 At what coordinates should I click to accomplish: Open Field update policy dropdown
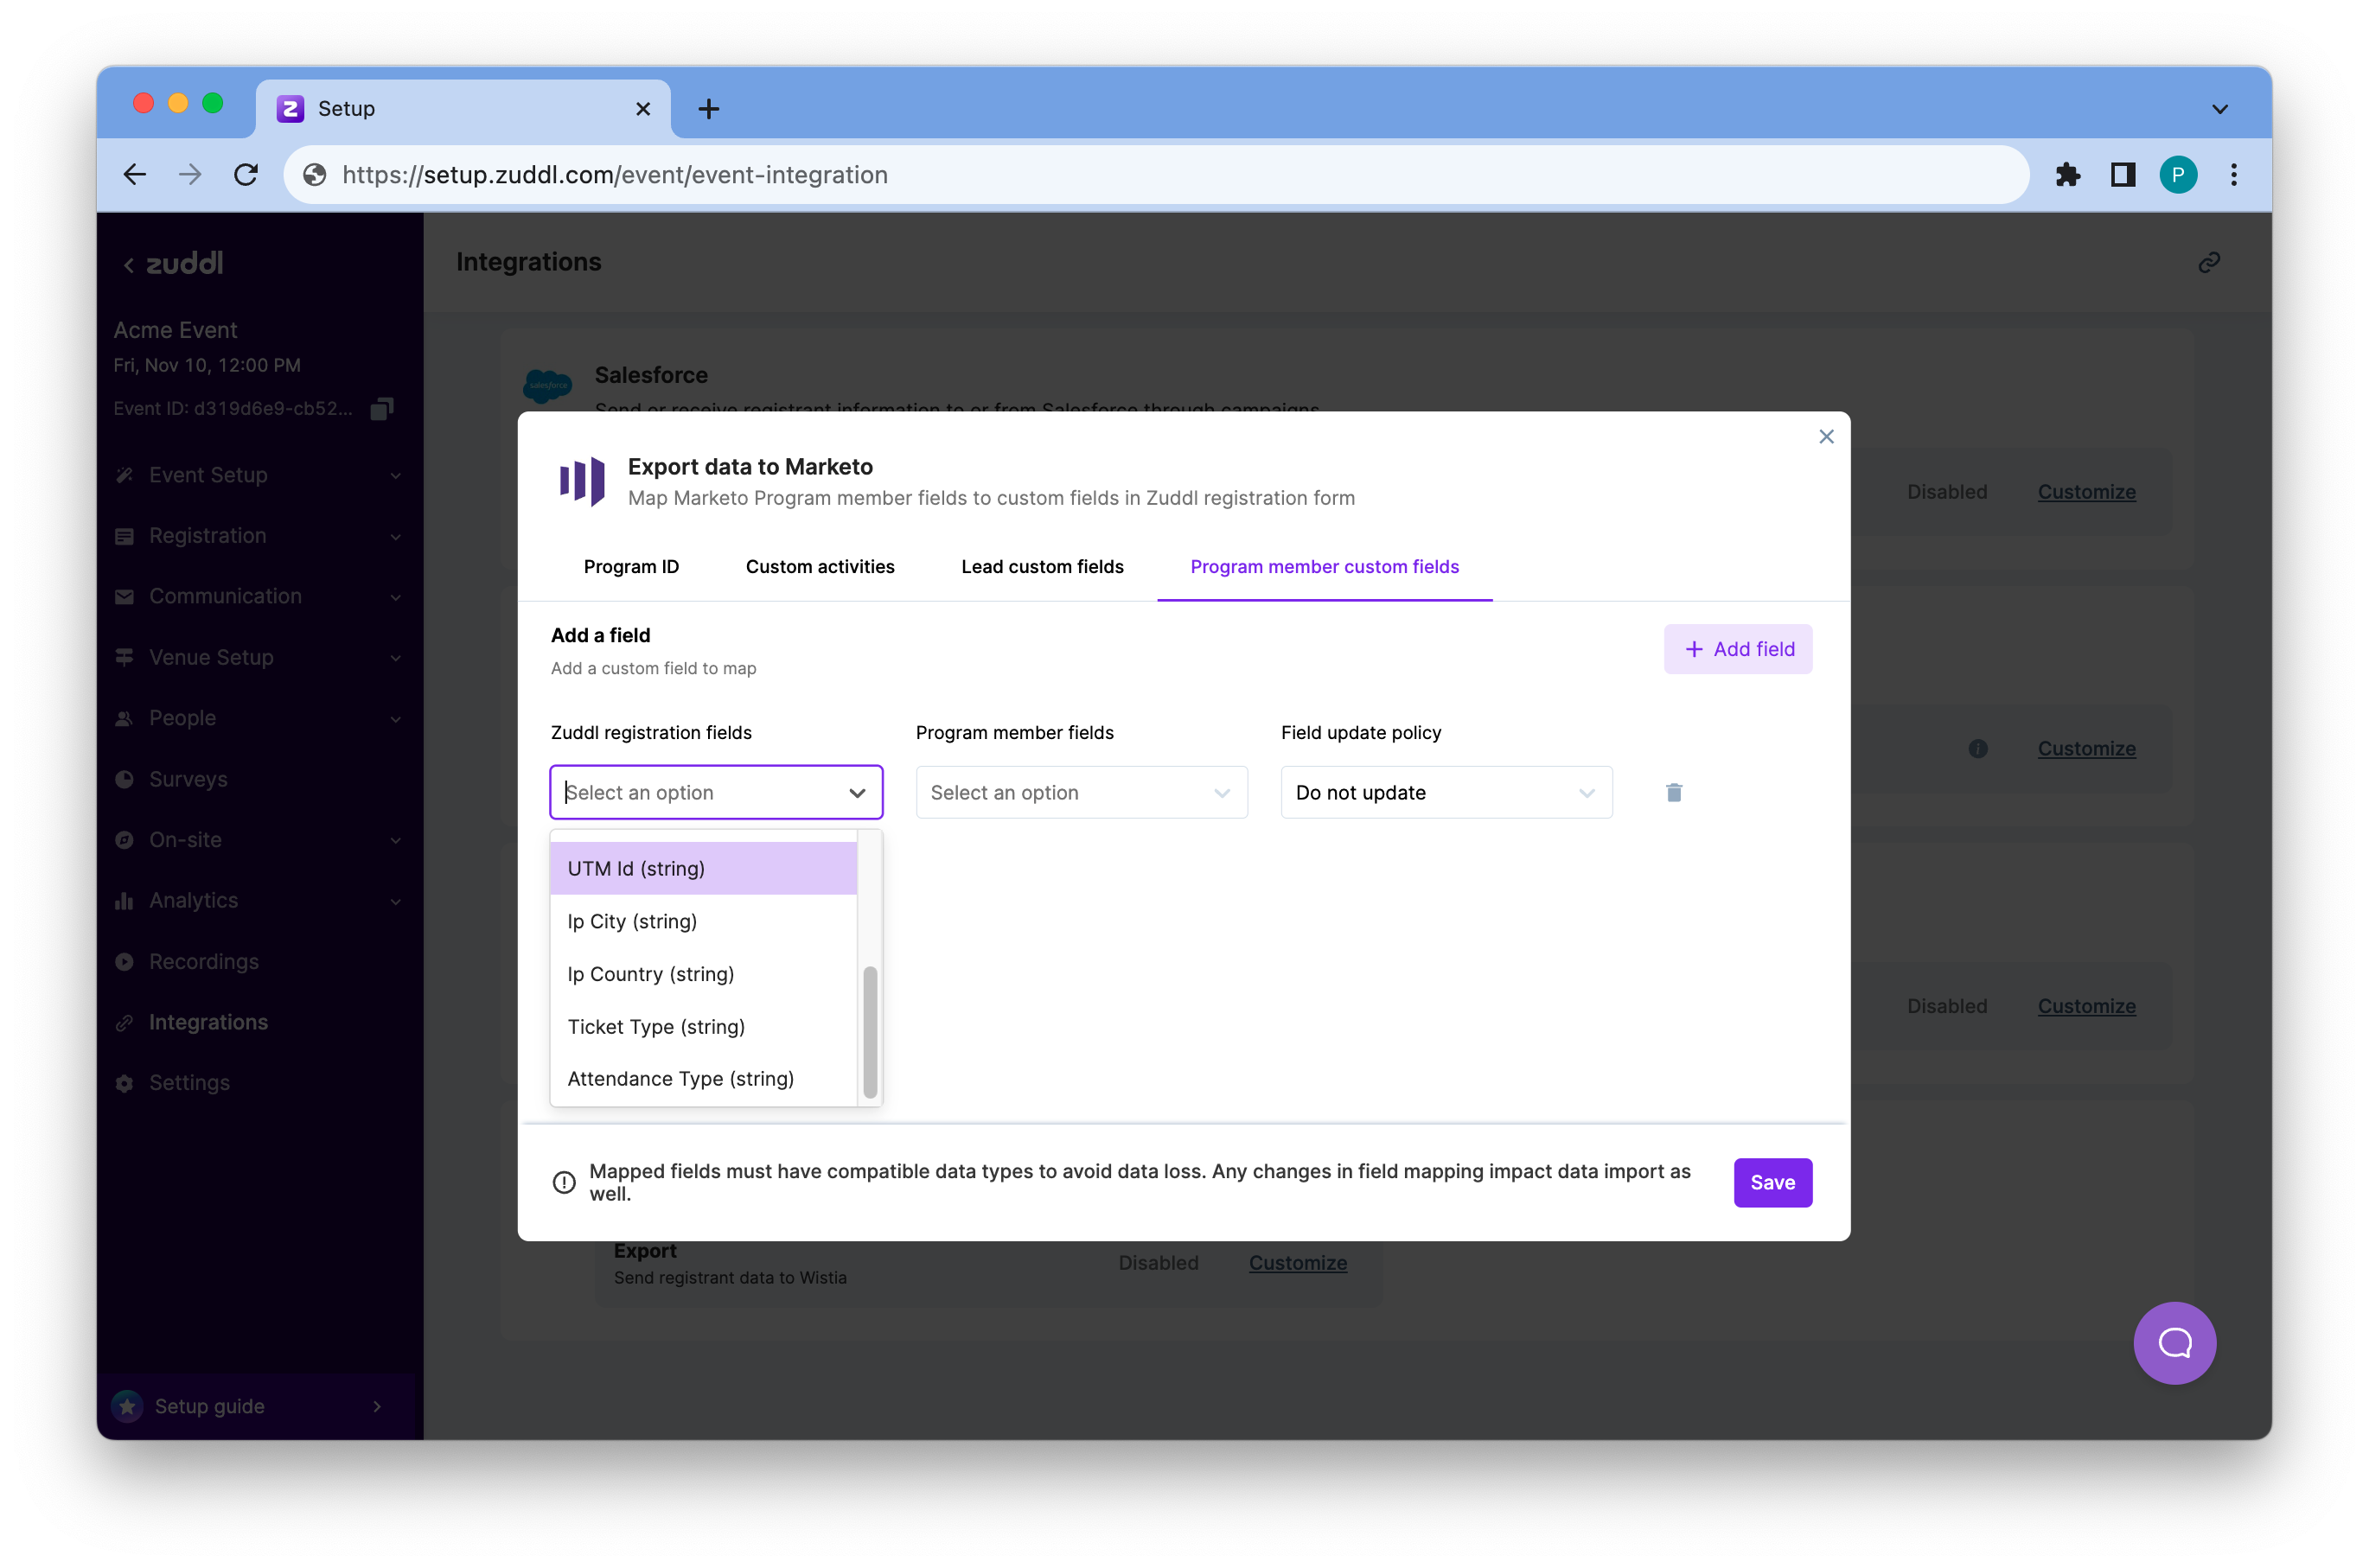tap(1446, 792)
